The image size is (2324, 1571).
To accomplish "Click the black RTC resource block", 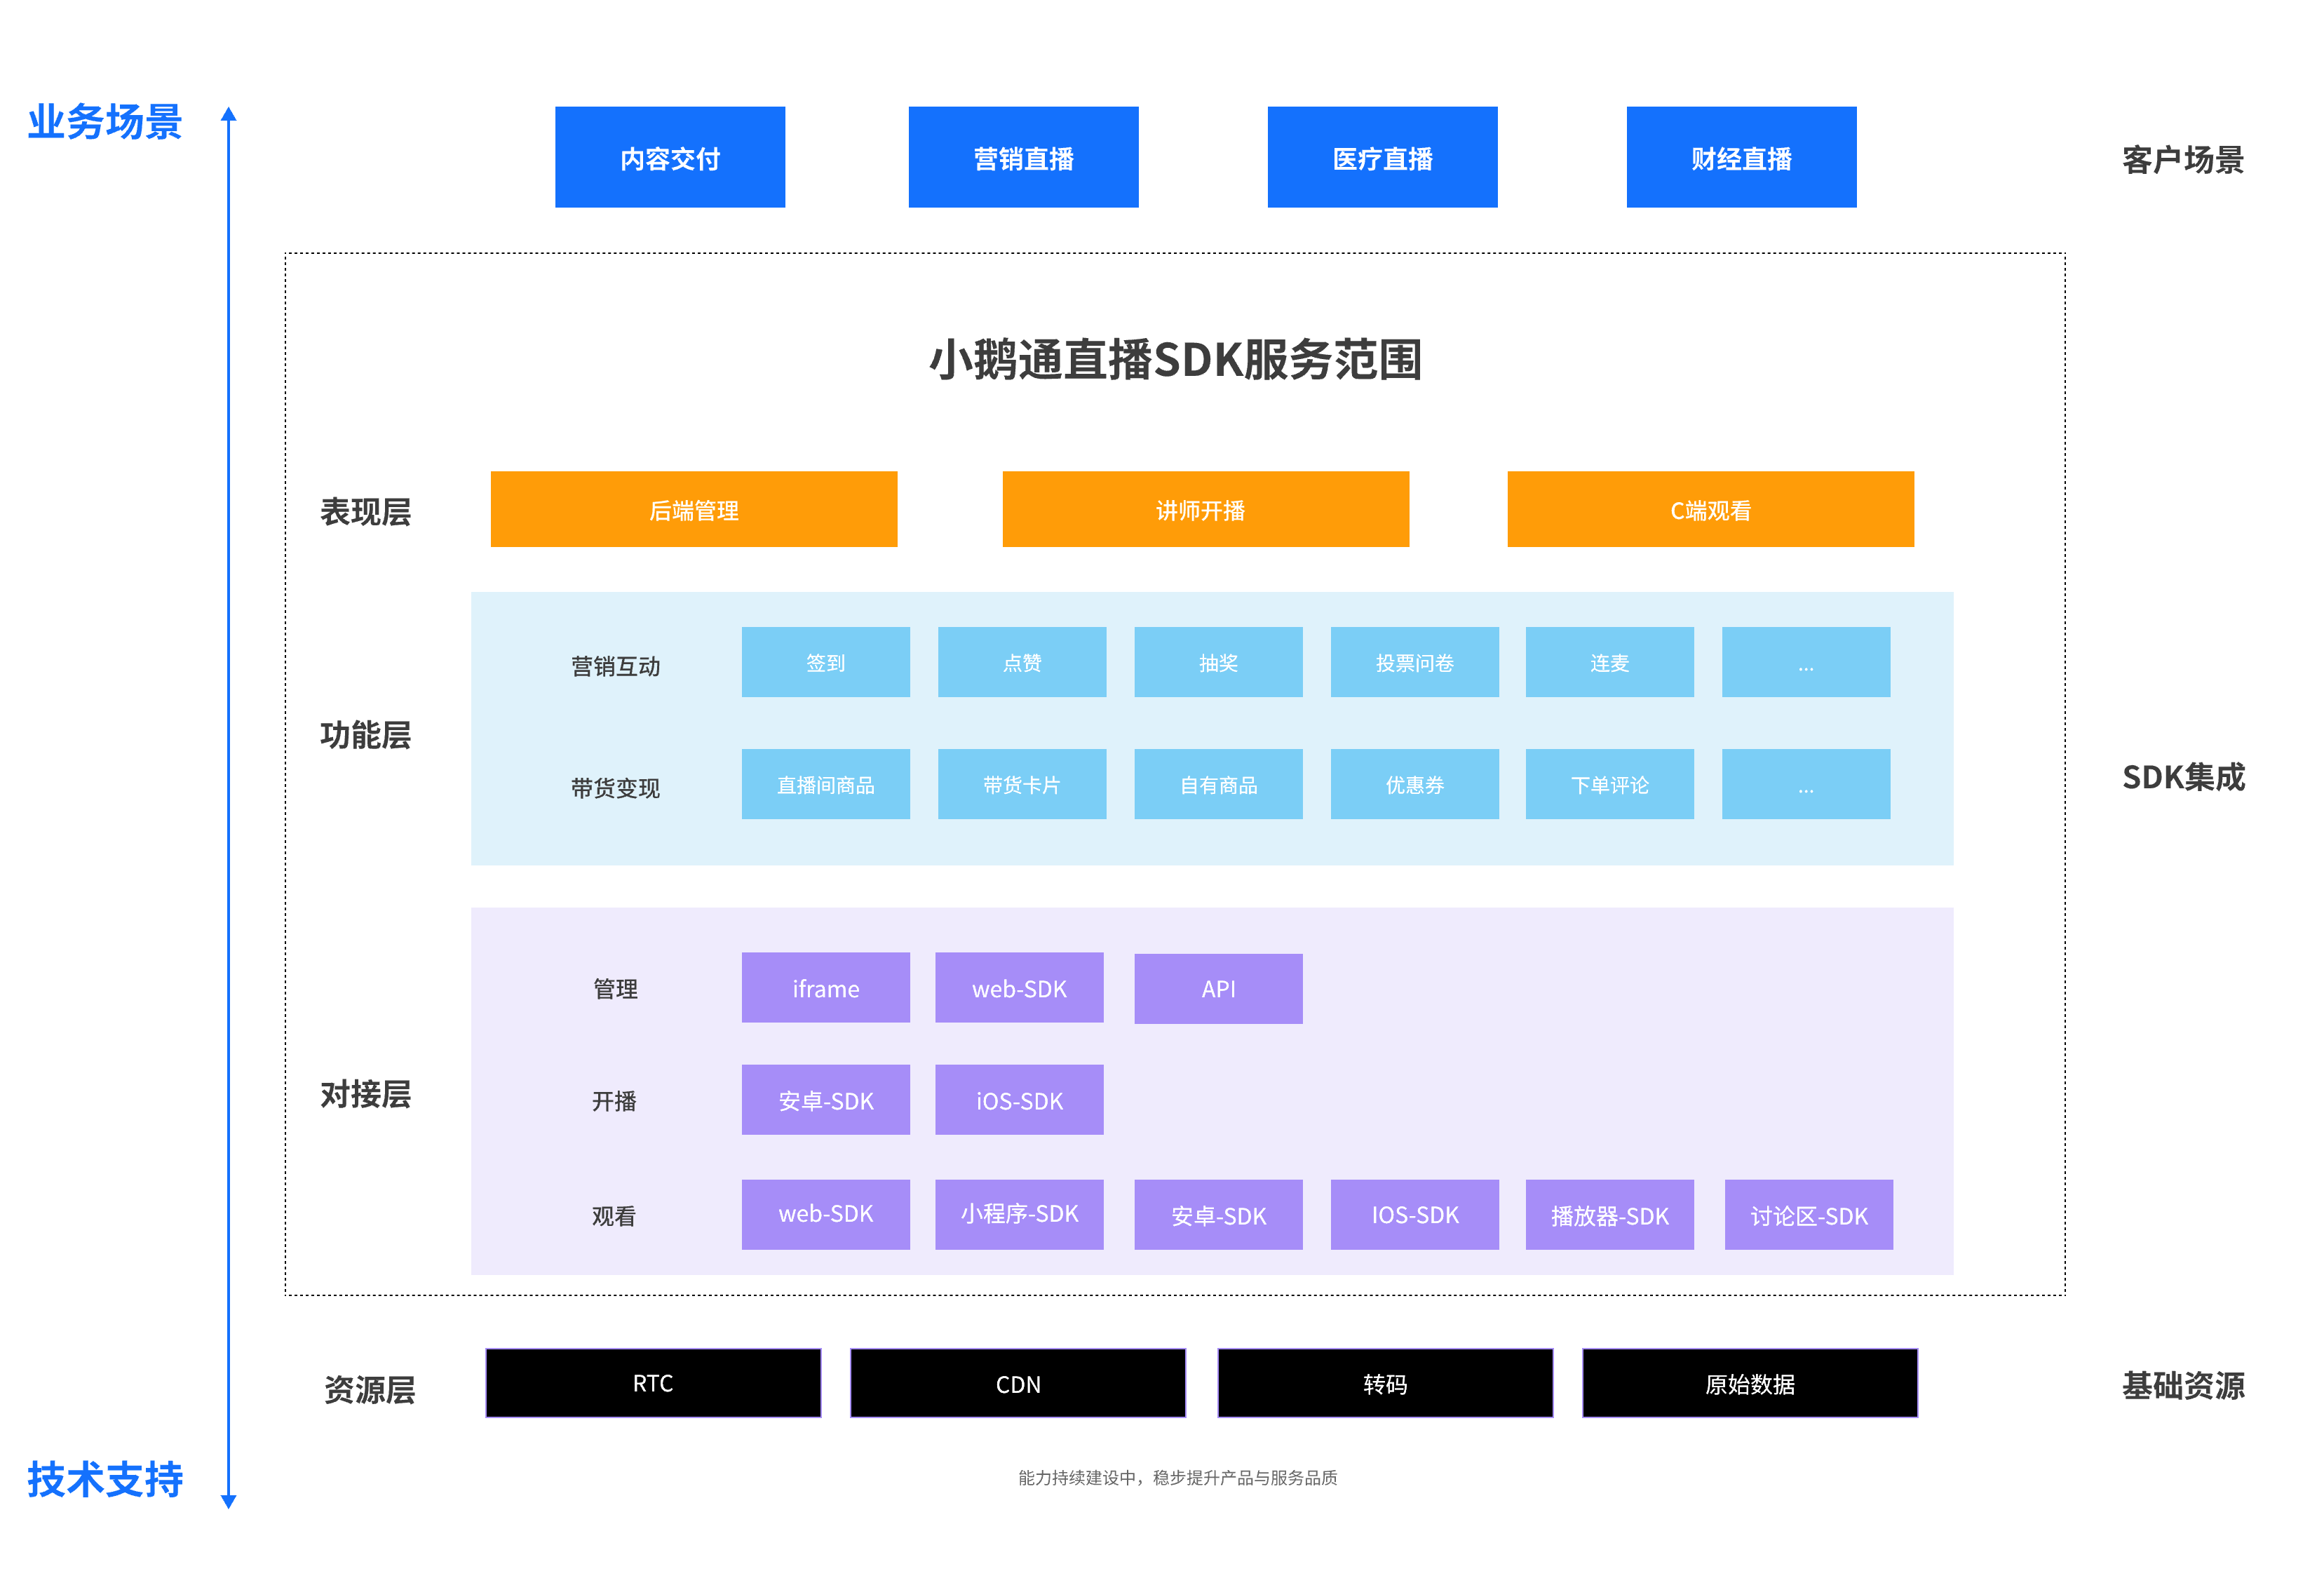I will pos(652,1382).
